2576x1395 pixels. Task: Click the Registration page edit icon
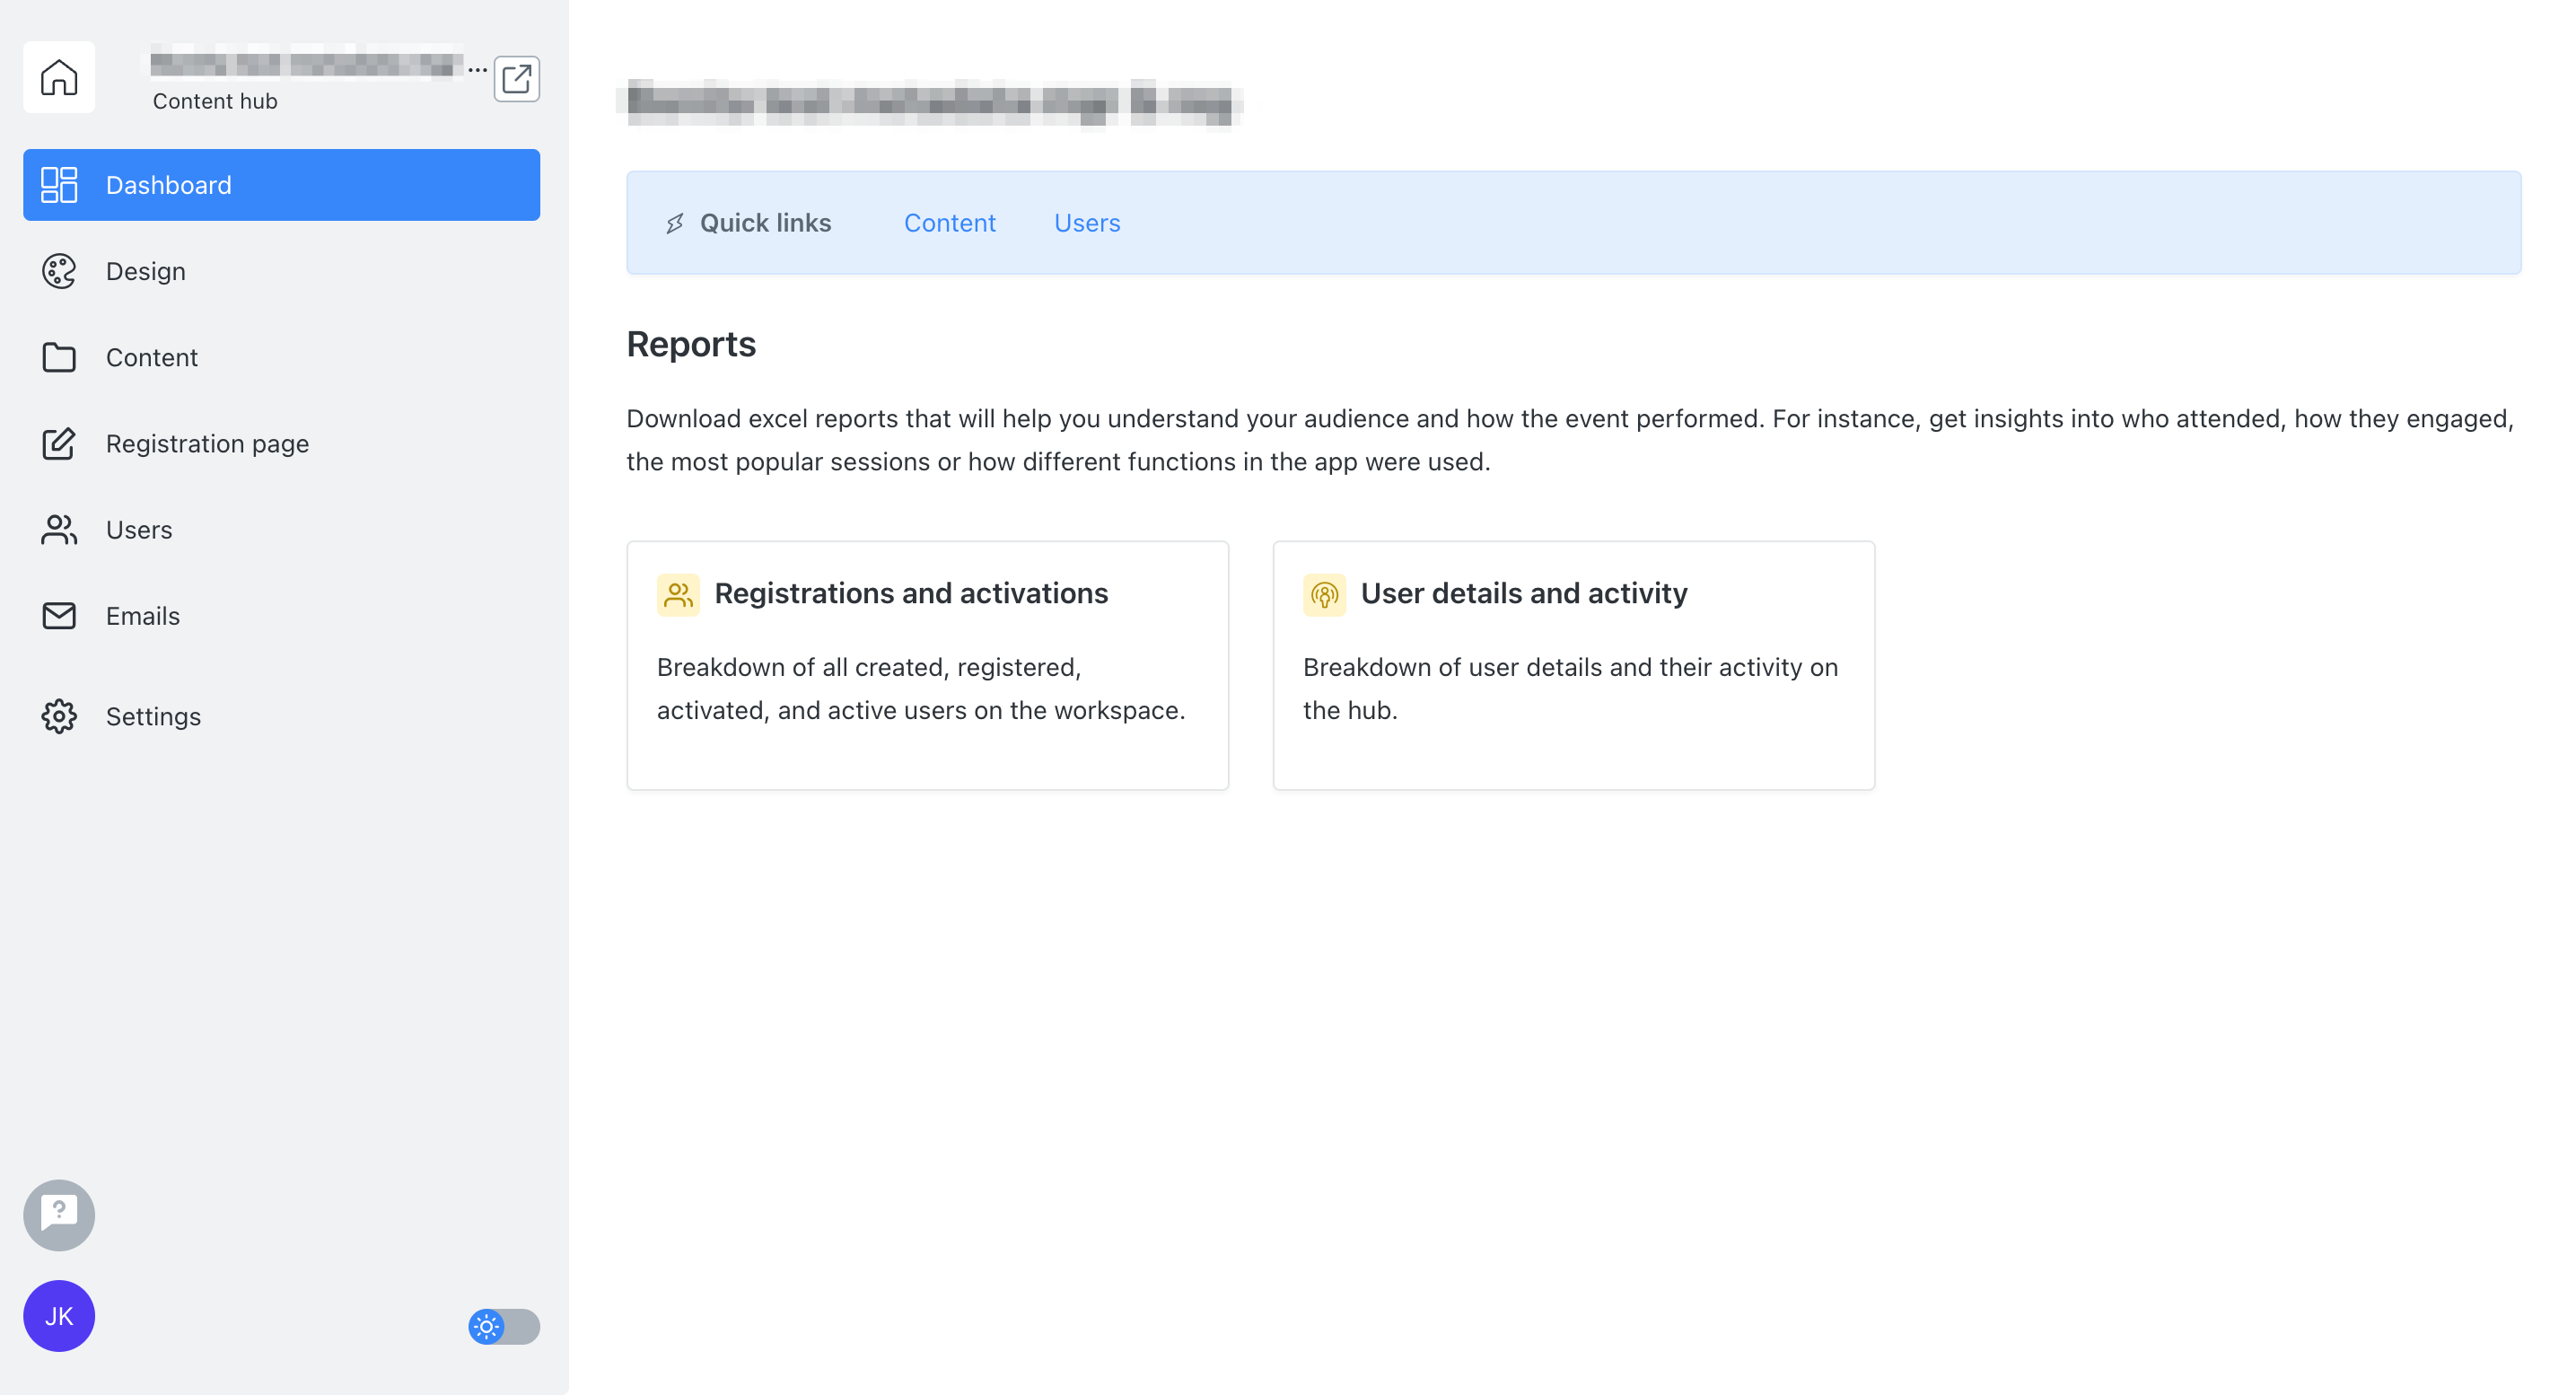pyautogui.click(x=59, y=443)
